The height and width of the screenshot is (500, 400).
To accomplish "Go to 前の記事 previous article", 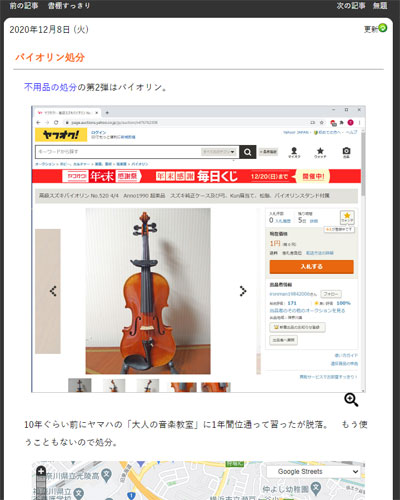I will point(24,6).
